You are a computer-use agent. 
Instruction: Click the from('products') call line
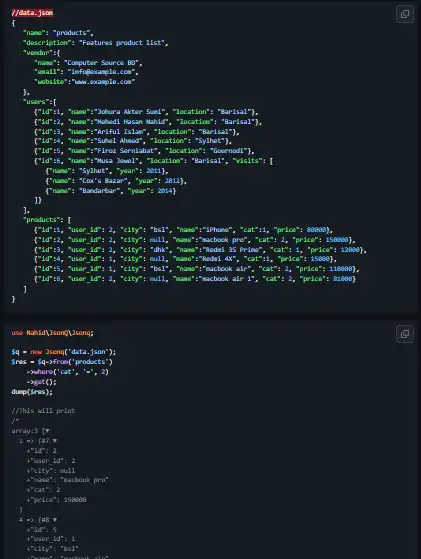(62, 362)
